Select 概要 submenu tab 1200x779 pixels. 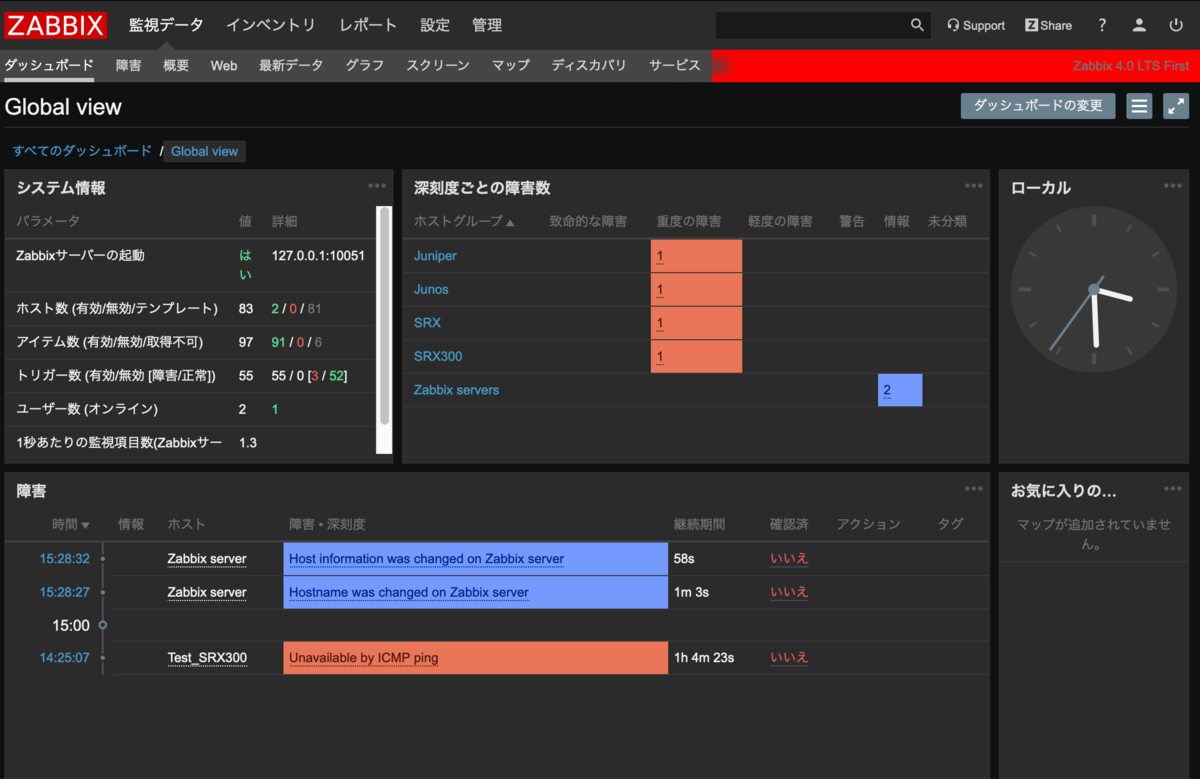pos(176,65)
